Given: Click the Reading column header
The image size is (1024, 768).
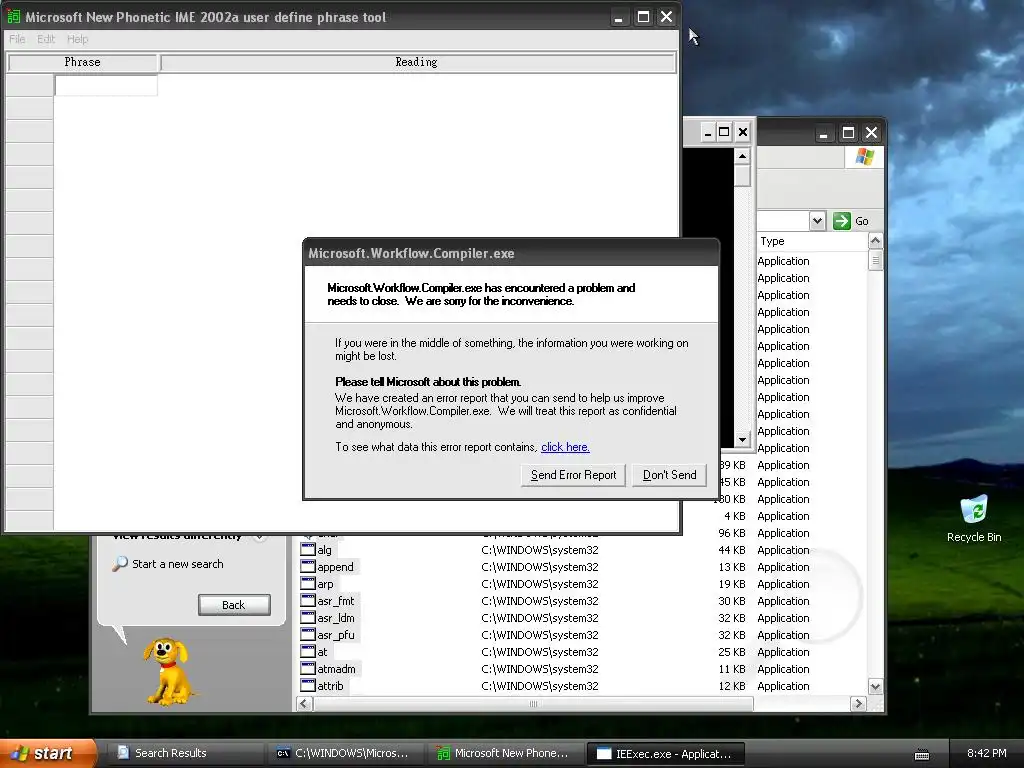Looking at the screenshot, I should (x=417, y=62).
